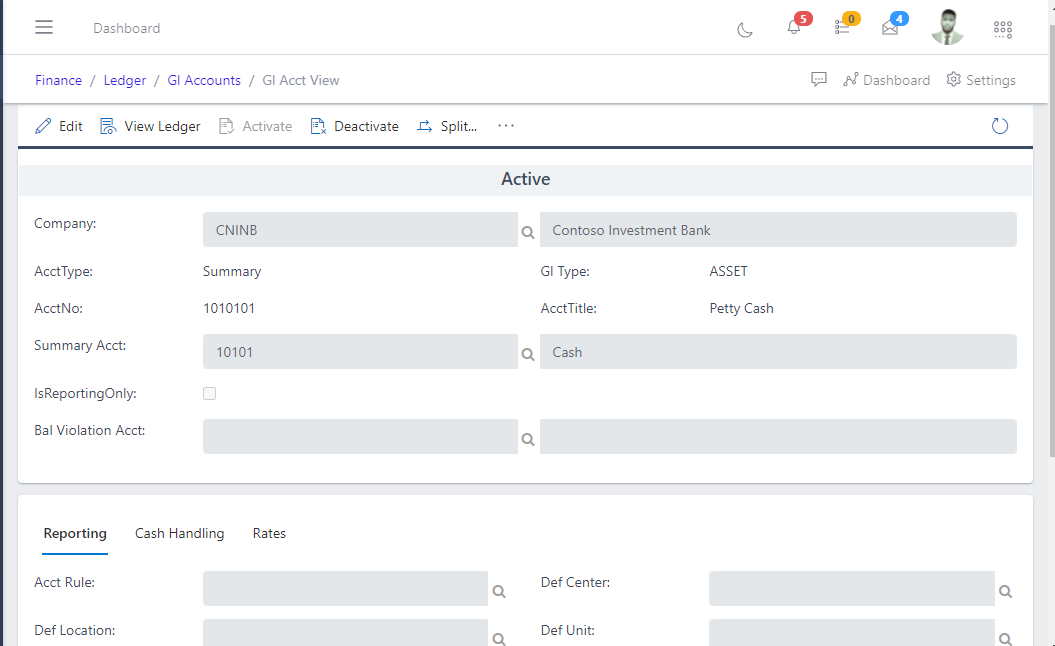Search Def Unit lookup magnifier icon
Screen dimensions: 1055x646
pos(1005,639)
